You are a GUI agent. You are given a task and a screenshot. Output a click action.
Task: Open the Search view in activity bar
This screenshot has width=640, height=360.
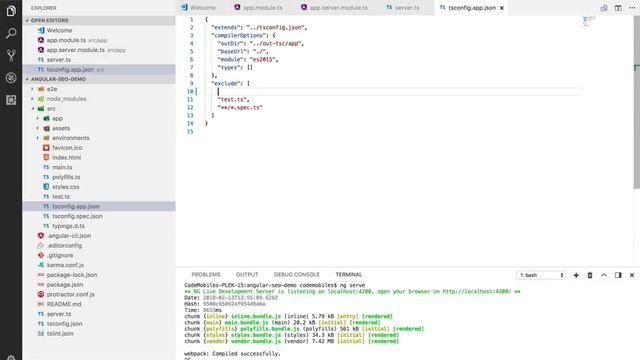click(x=11, y=33)
